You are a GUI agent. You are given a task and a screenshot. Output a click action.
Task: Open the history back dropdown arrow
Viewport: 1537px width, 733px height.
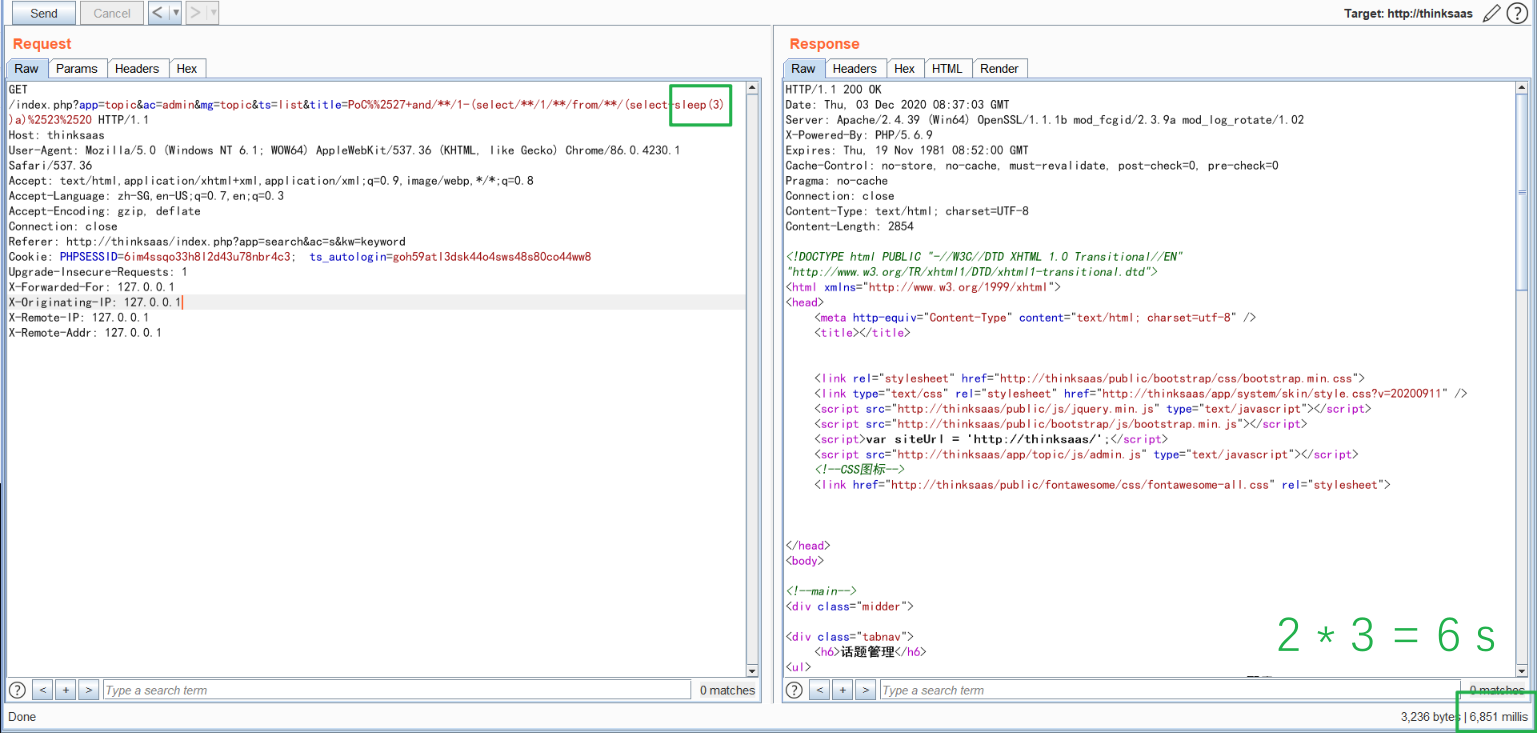176,13
